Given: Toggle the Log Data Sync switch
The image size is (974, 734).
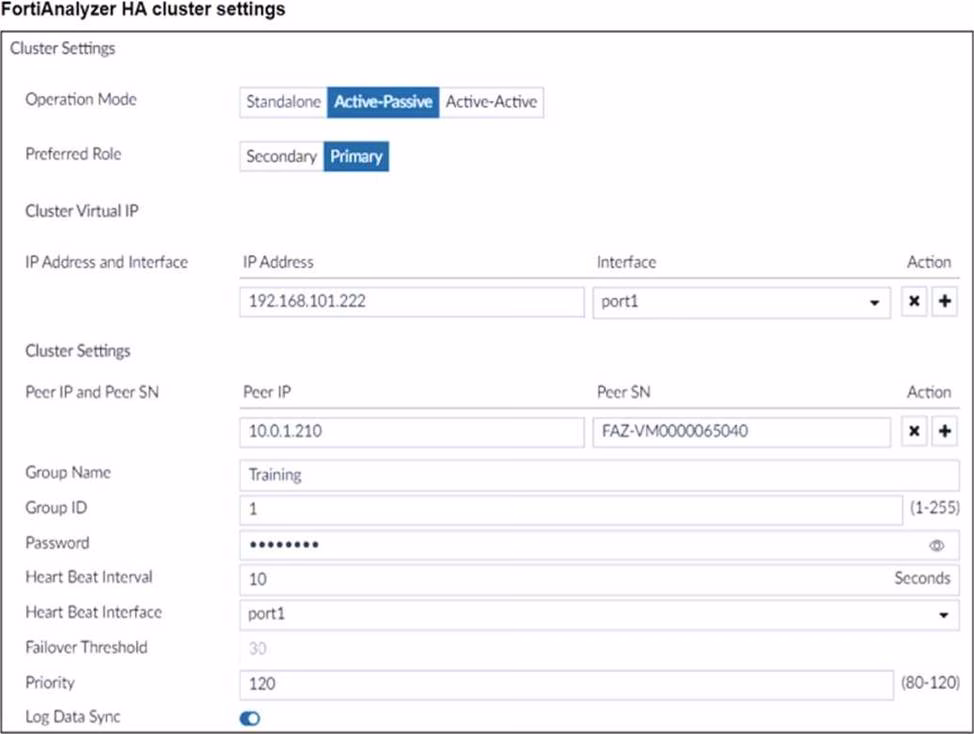Looking at the screenshot, I should pyautogui.click(x=250, y=718).
